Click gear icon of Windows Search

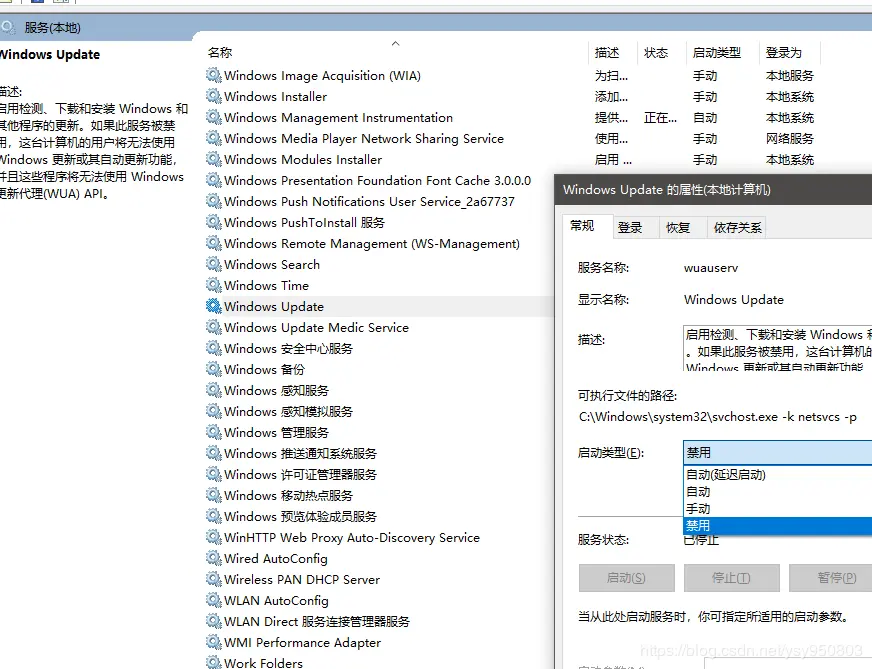click(214, 264)
